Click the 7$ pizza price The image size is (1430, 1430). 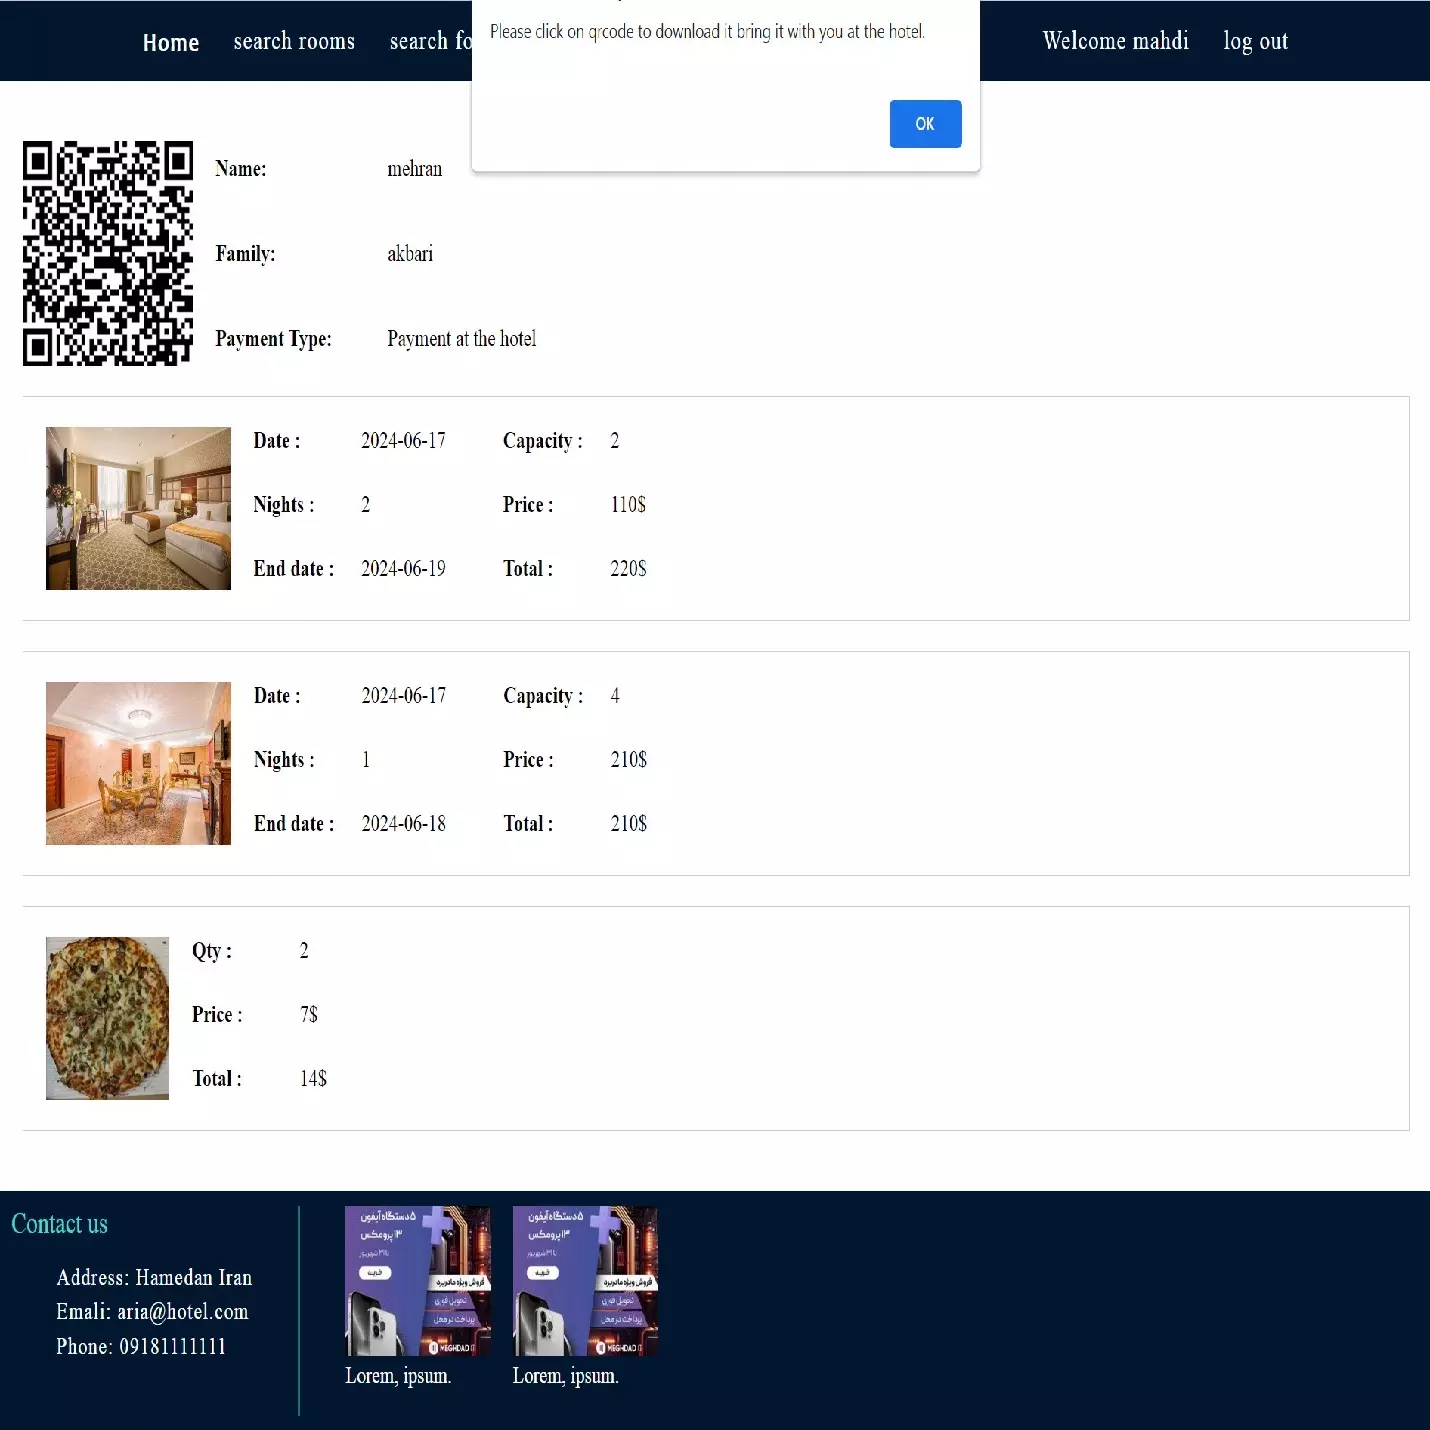[308, 1015]
